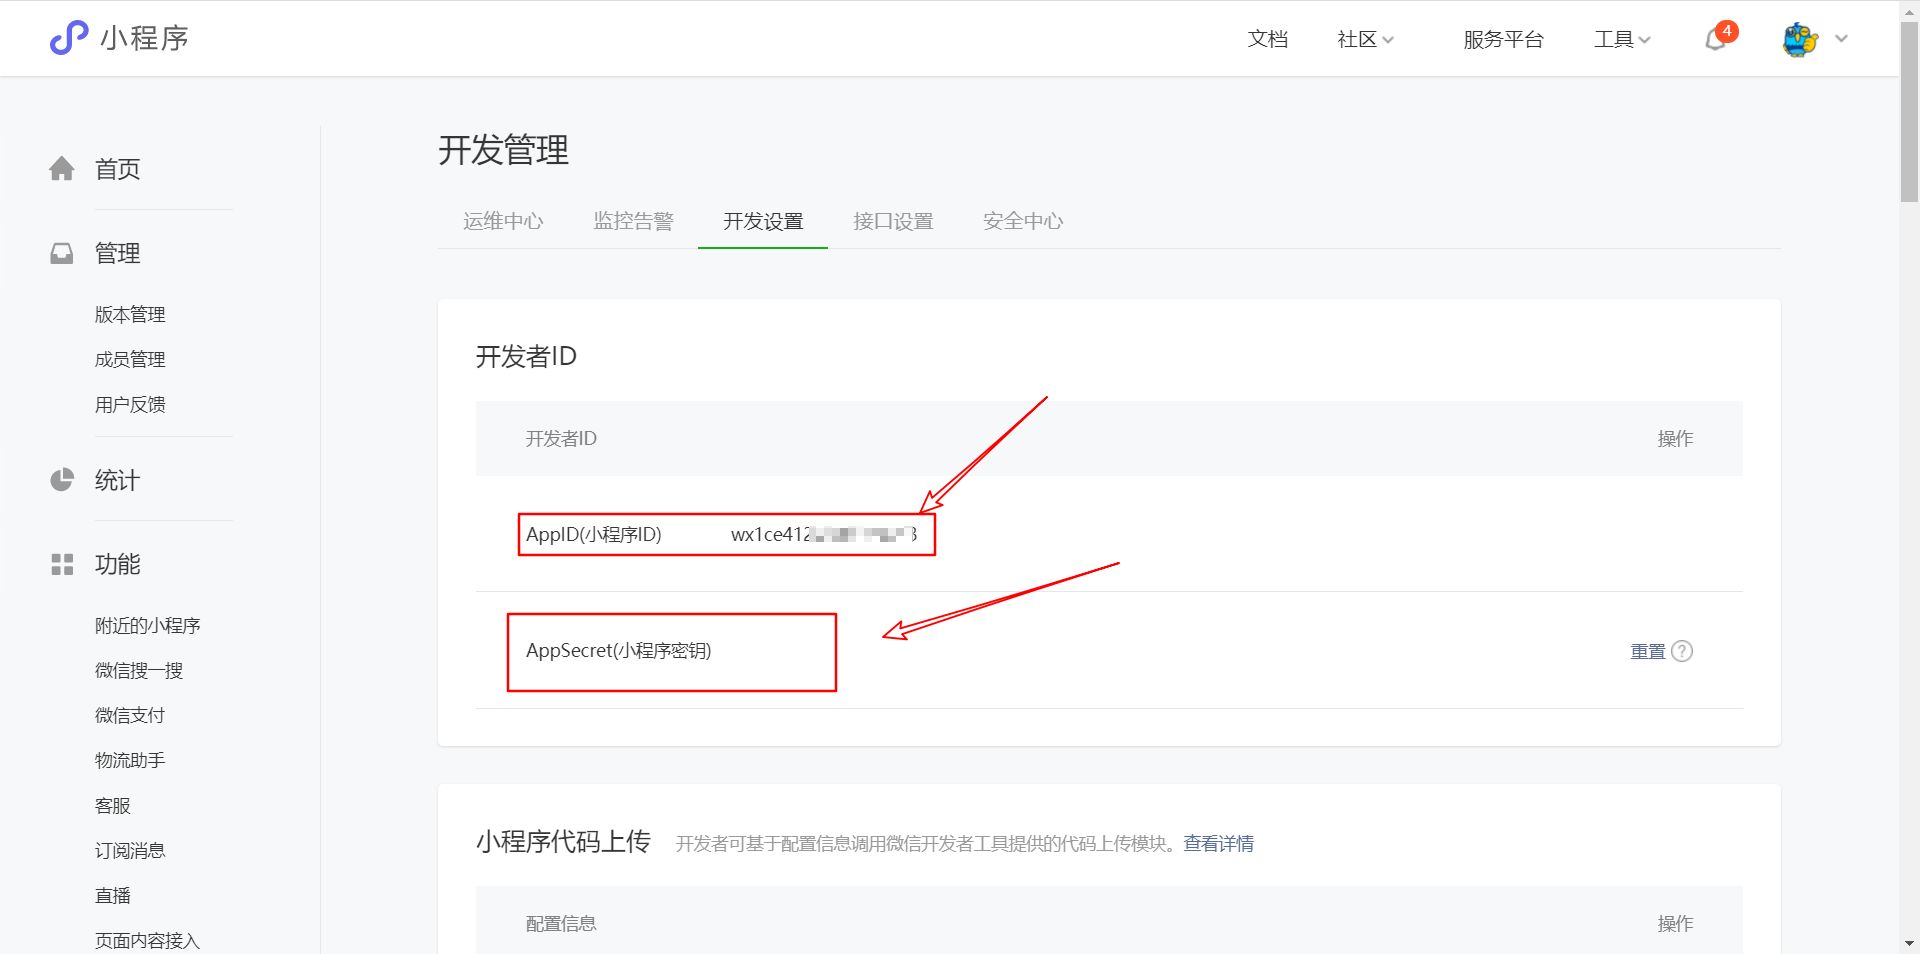Open 页面内容接入 in sidebar
The image size is (1920, 954).
coord(147,940)
